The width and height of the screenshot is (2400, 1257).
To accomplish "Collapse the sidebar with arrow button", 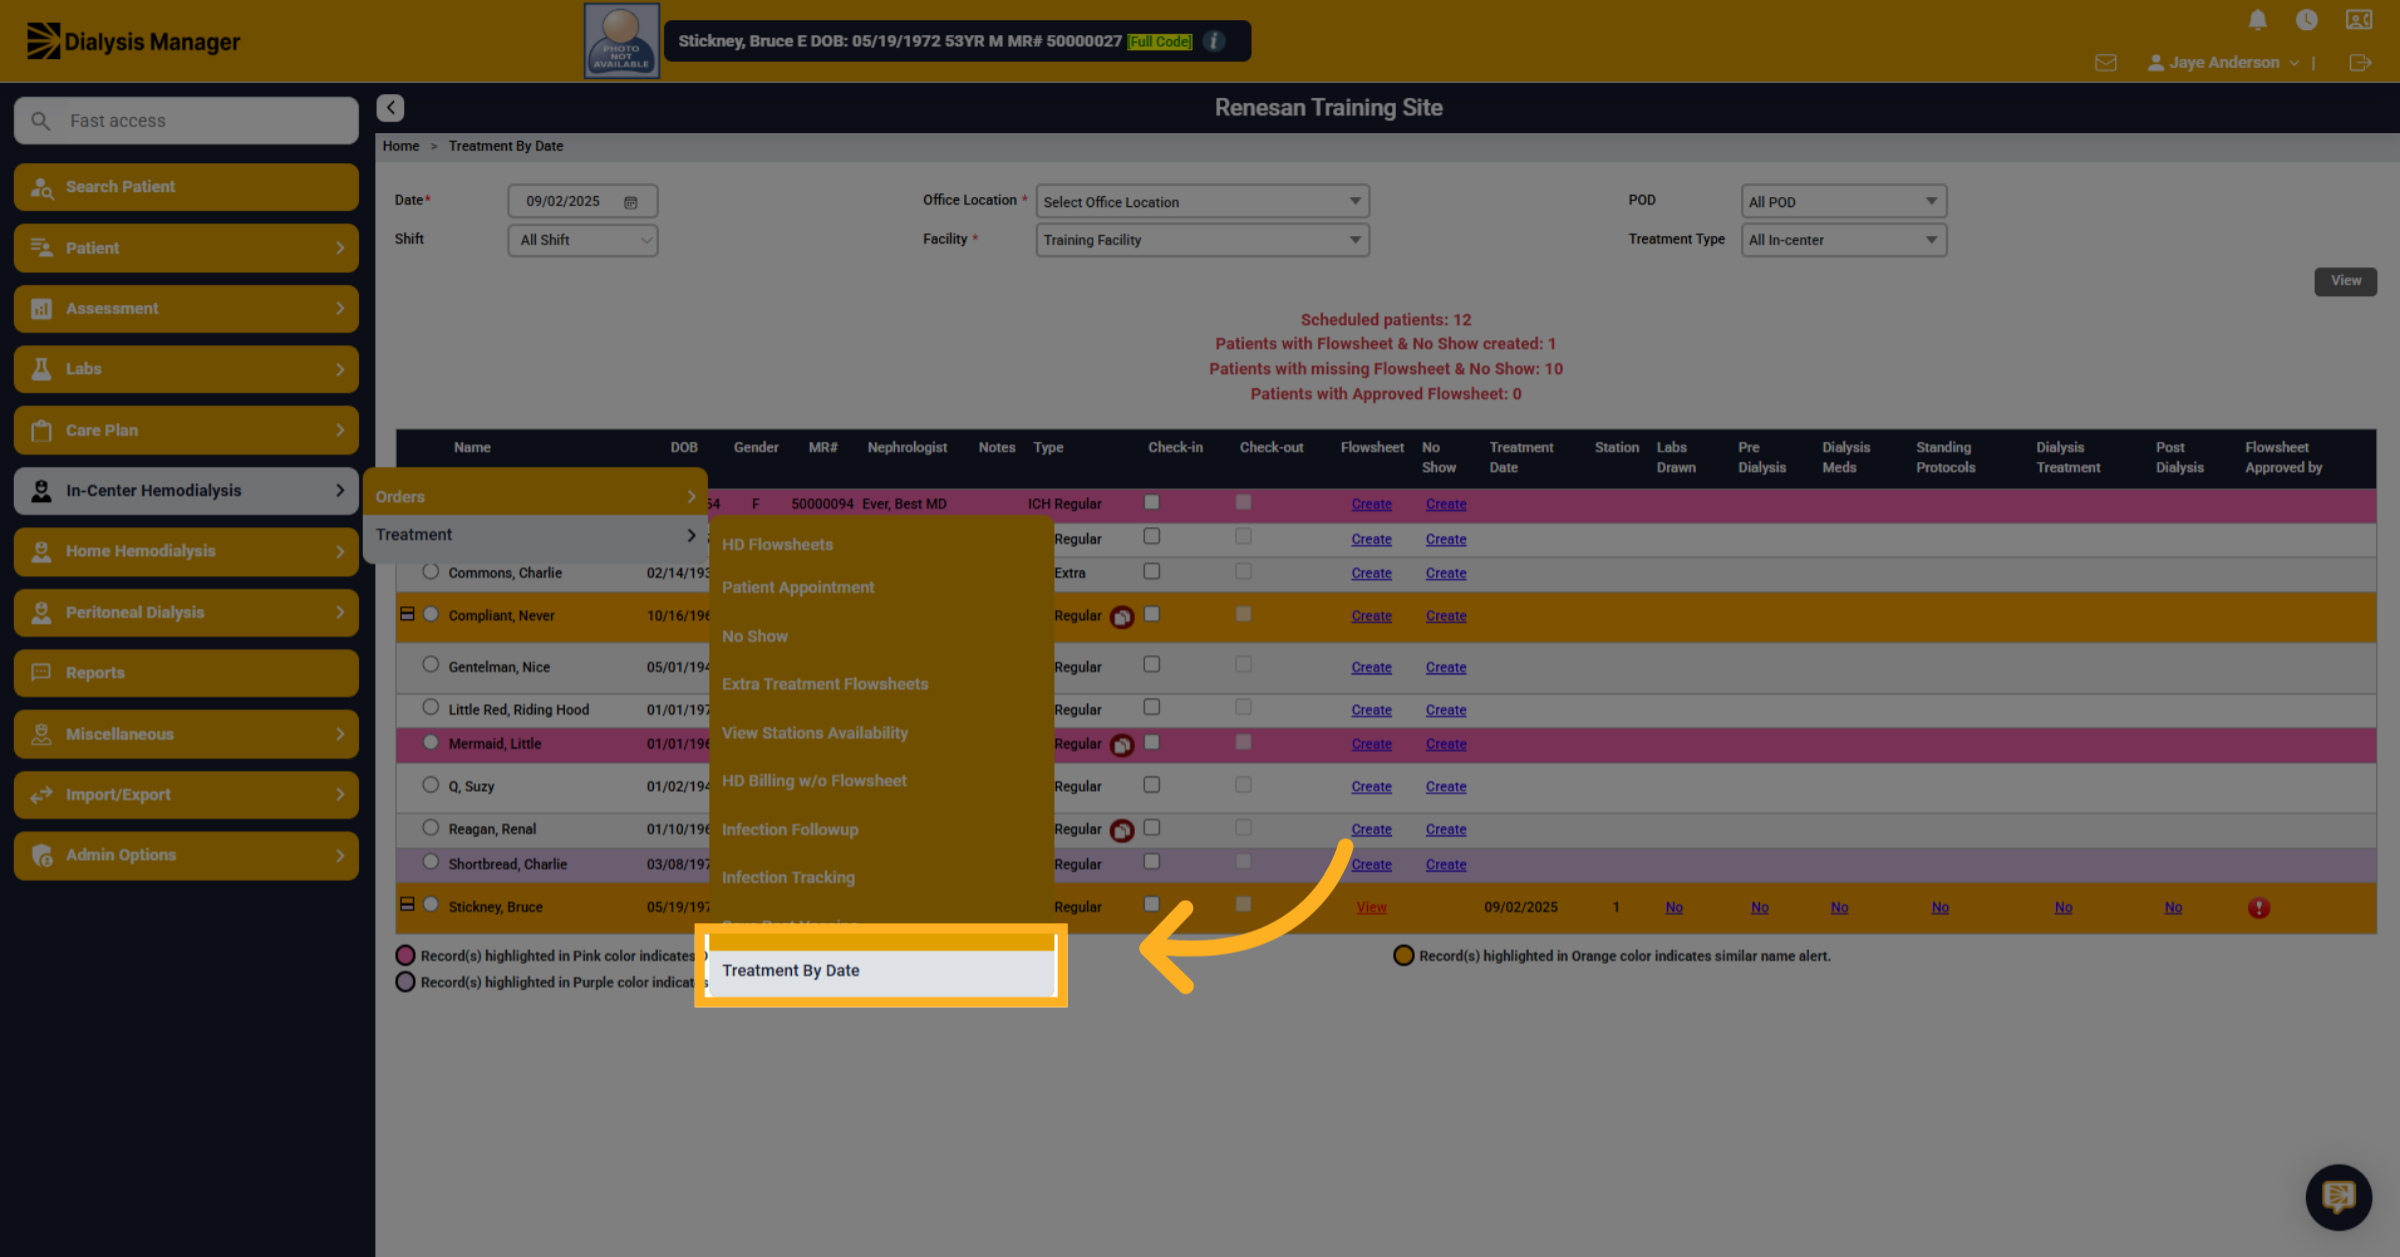I will pos(390,107).
